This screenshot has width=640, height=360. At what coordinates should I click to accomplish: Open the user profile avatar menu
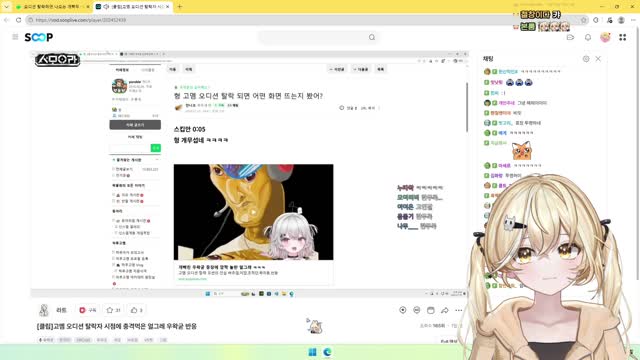[605, 37]
